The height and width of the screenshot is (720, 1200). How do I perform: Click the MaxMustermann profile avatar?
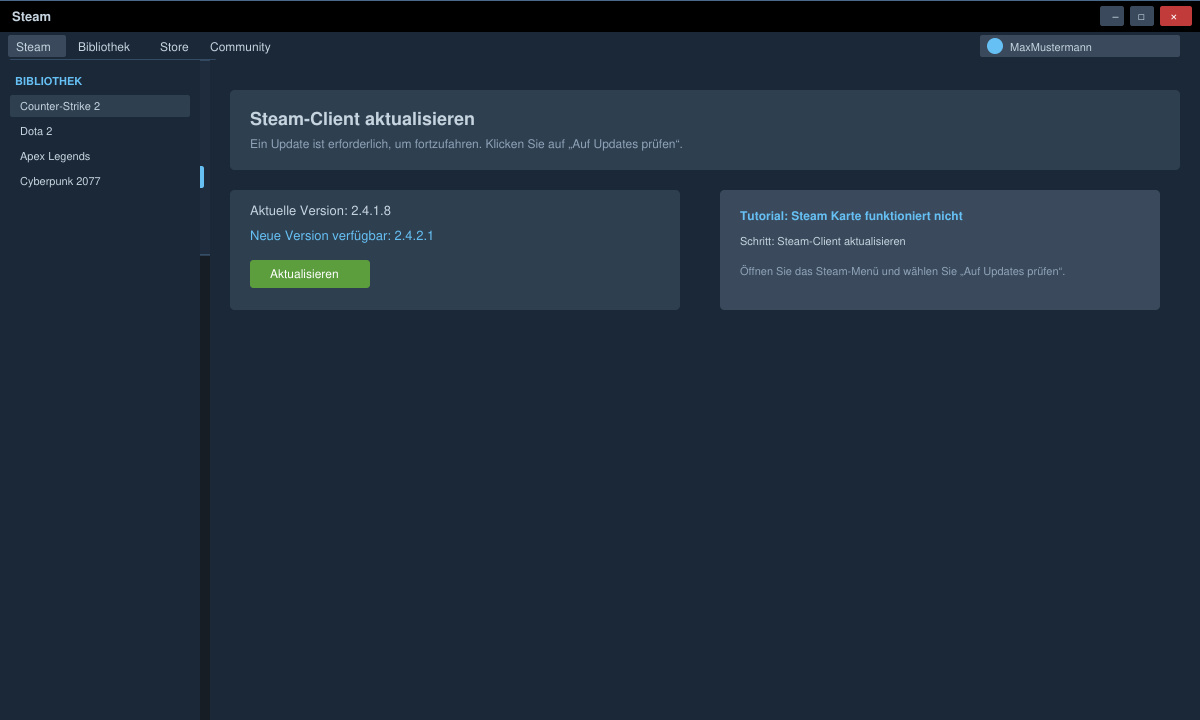(995, 46)
